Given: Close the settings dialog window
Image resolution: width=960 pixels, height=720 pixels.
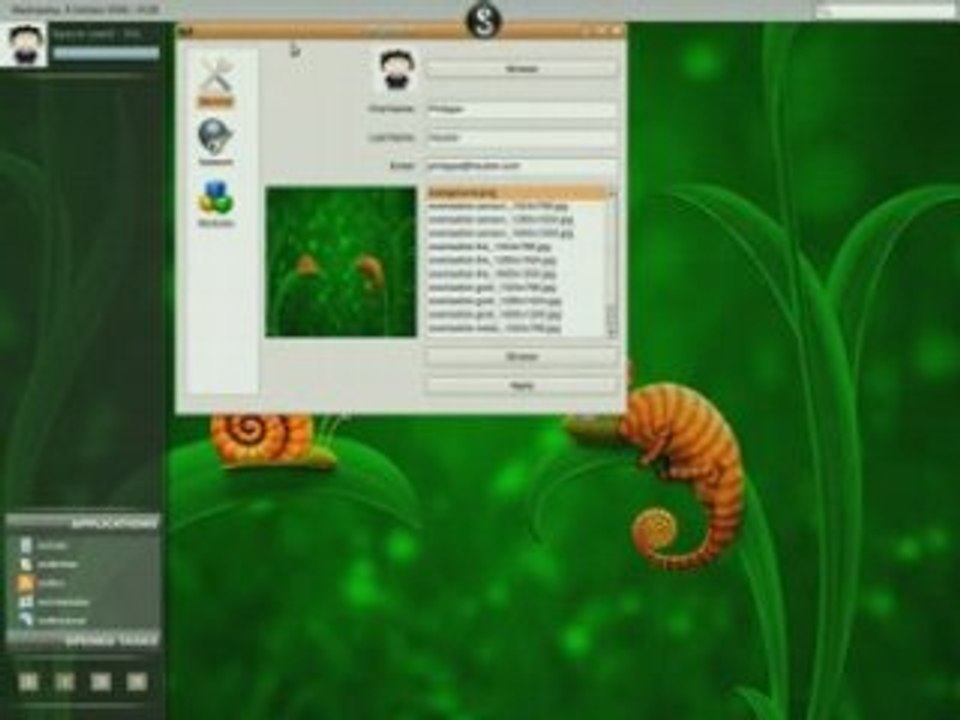Looking at the screenshot, I should pyautogui.click(x=617, y=30).
